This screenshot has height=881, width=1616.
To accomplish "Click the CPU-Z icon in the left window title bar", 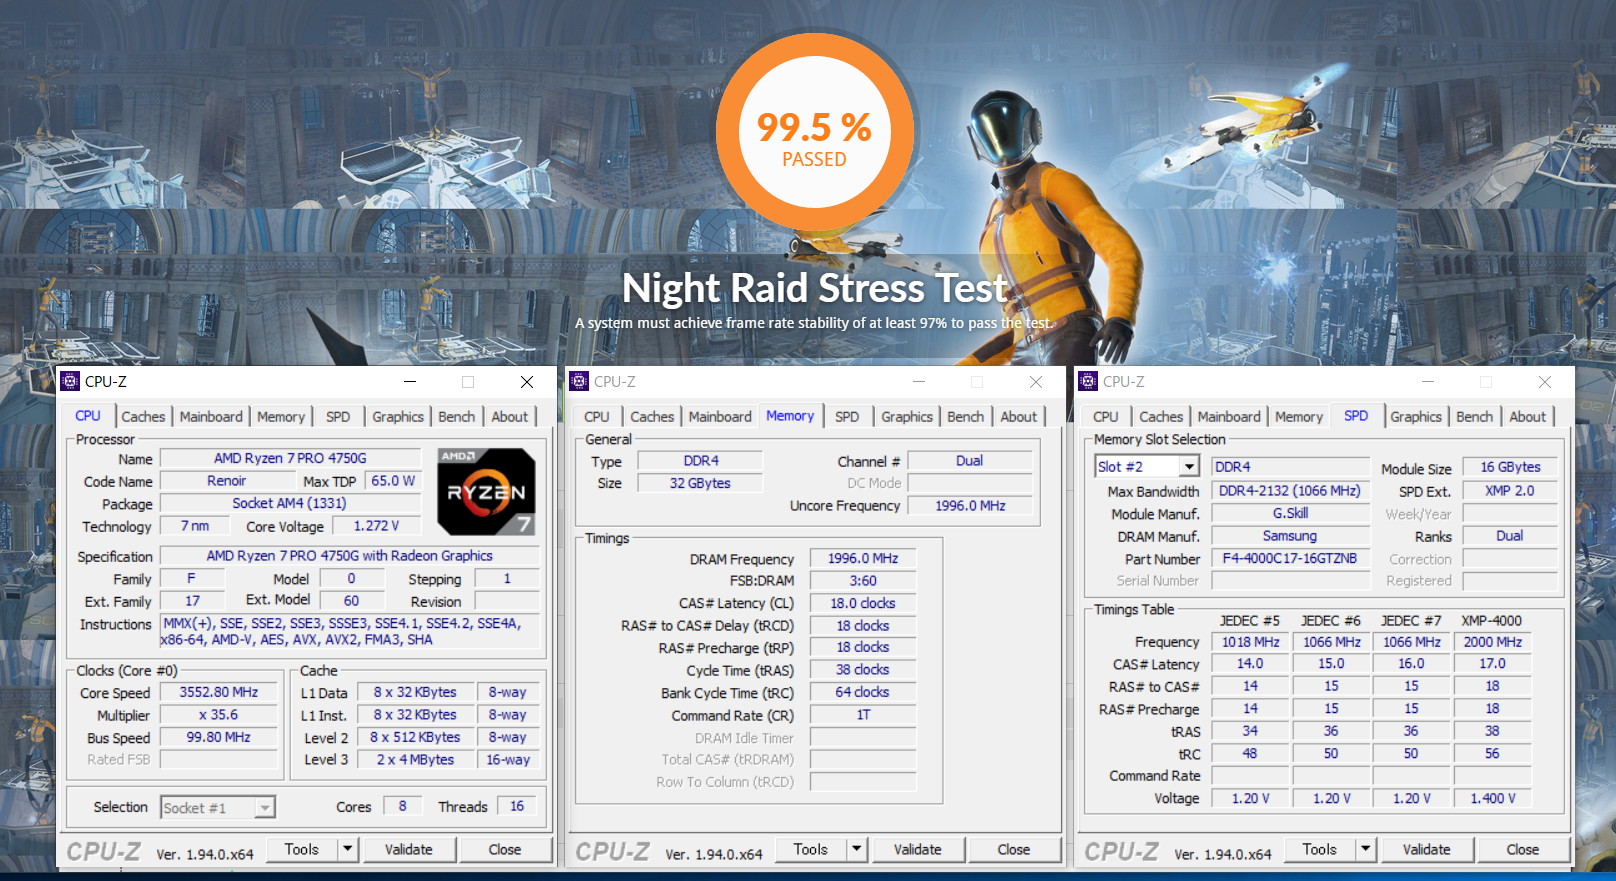I will click(x=70, y=381).
